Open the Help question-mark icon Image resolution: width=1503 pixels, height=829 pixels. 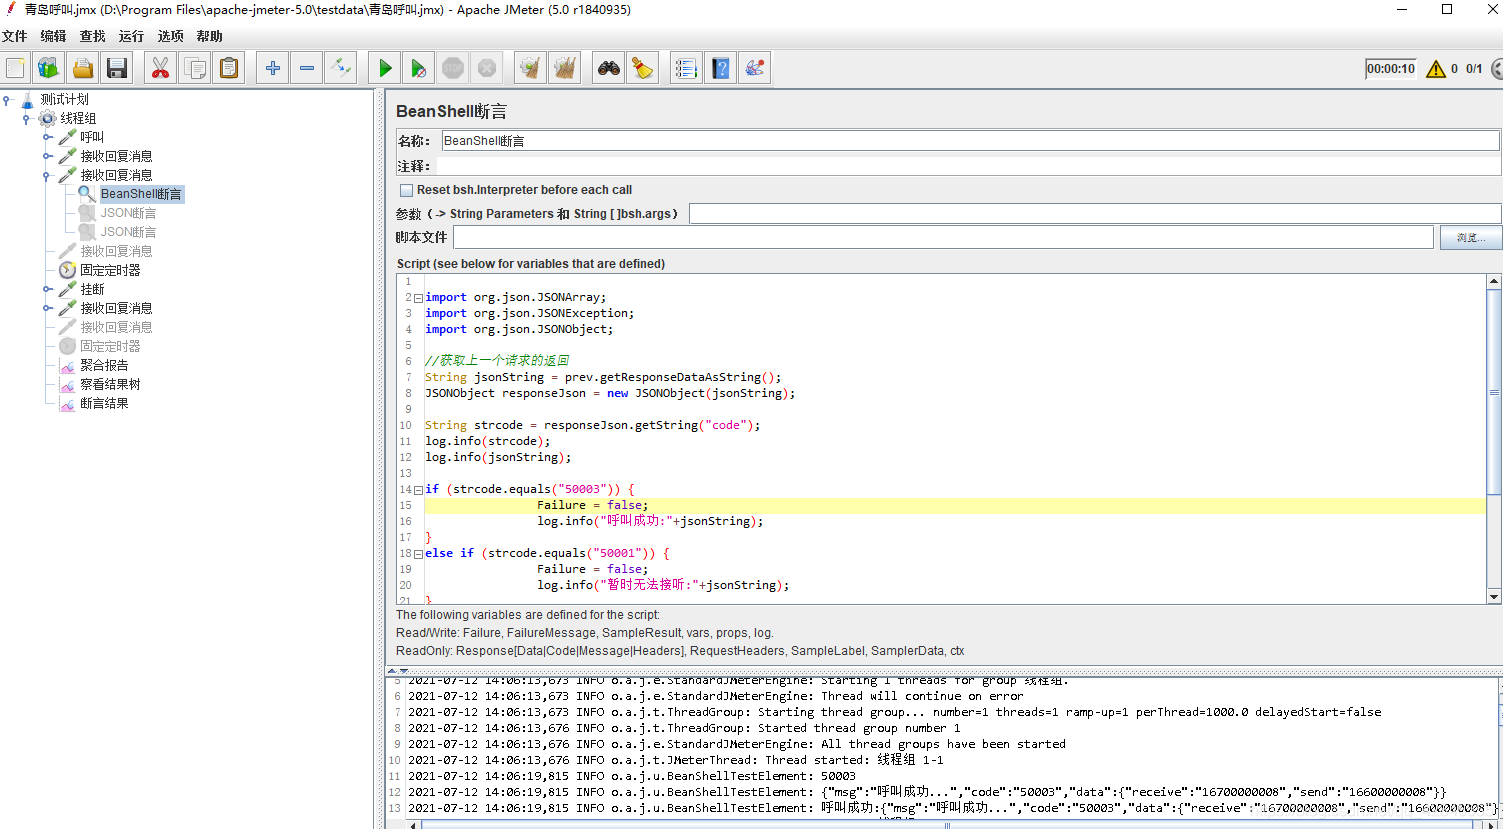click(x=720, y=68)
